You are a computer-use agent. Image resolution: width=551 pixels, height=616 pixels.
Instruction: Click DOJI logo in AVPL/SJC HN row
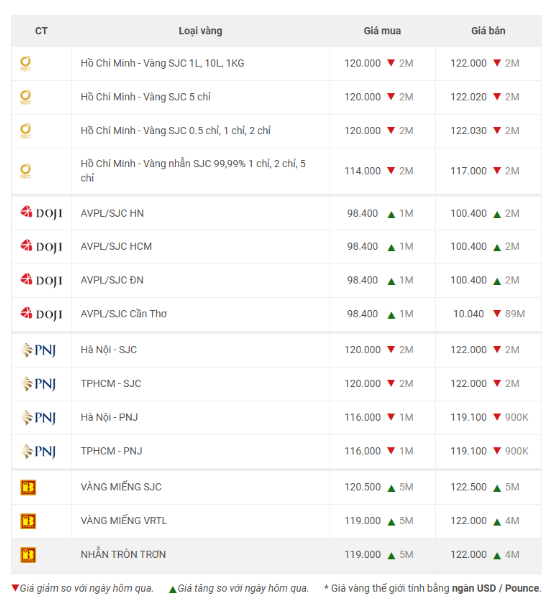41,213
